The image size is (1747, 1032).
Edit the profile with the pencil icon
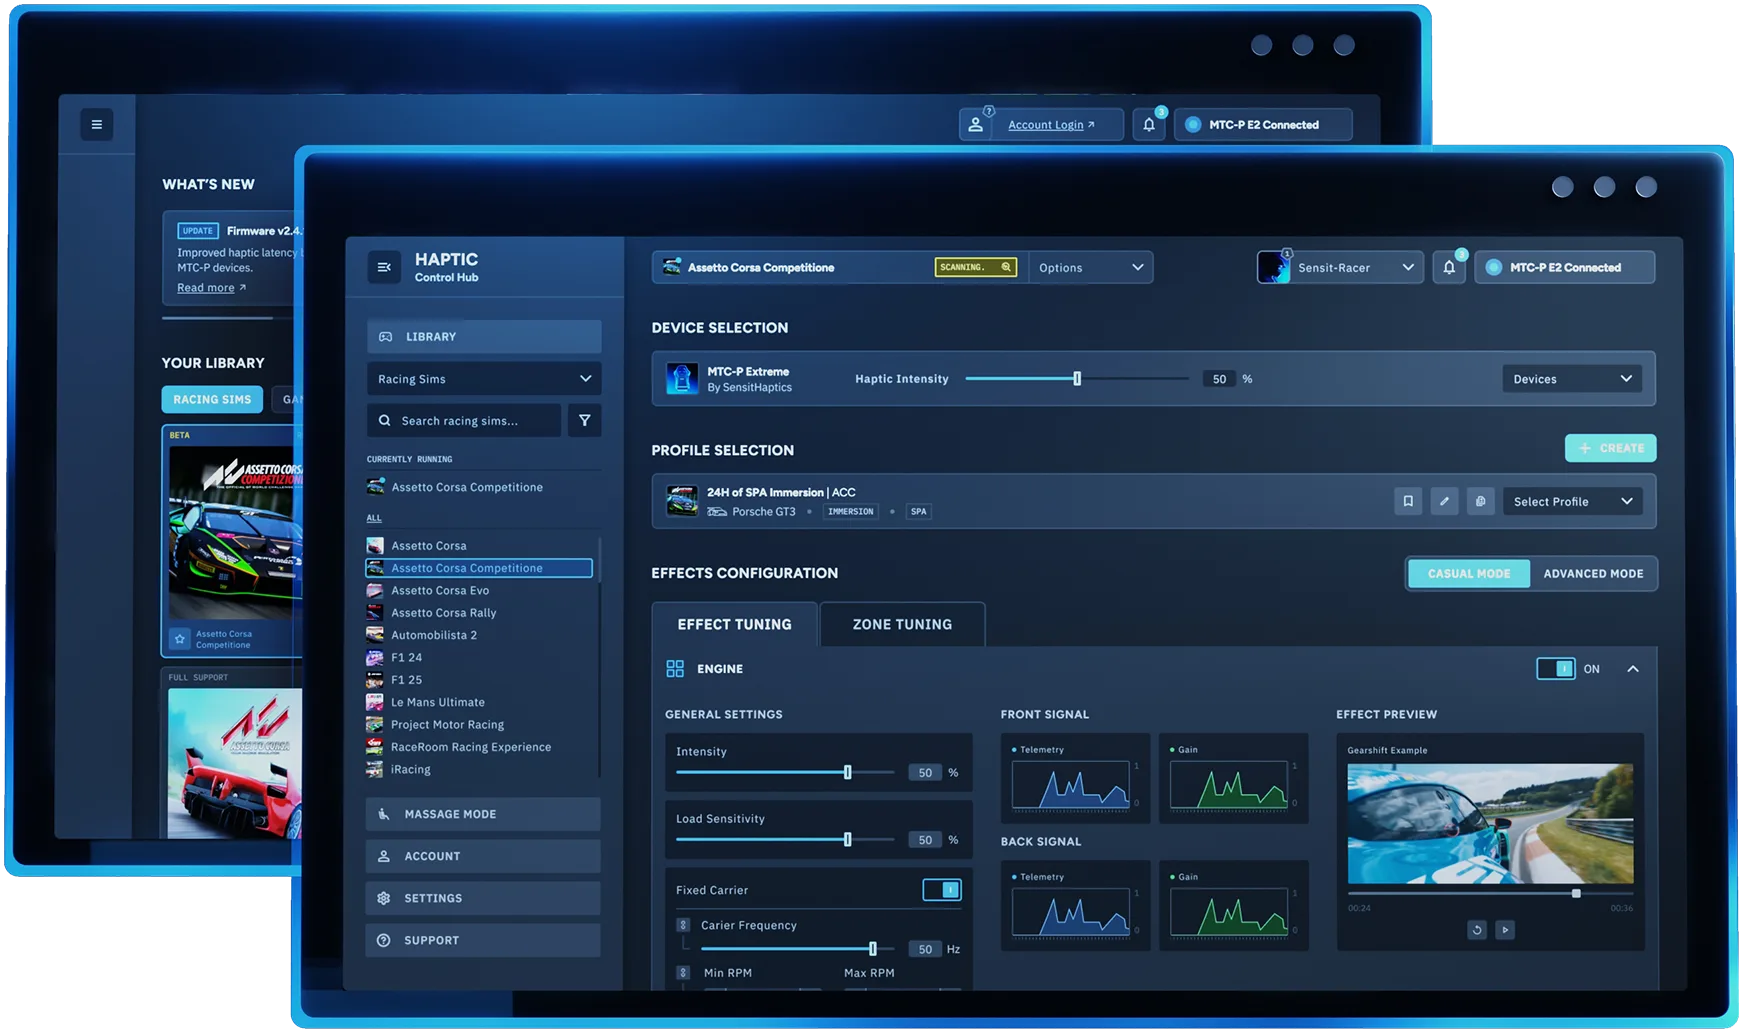pos(1444,501)
